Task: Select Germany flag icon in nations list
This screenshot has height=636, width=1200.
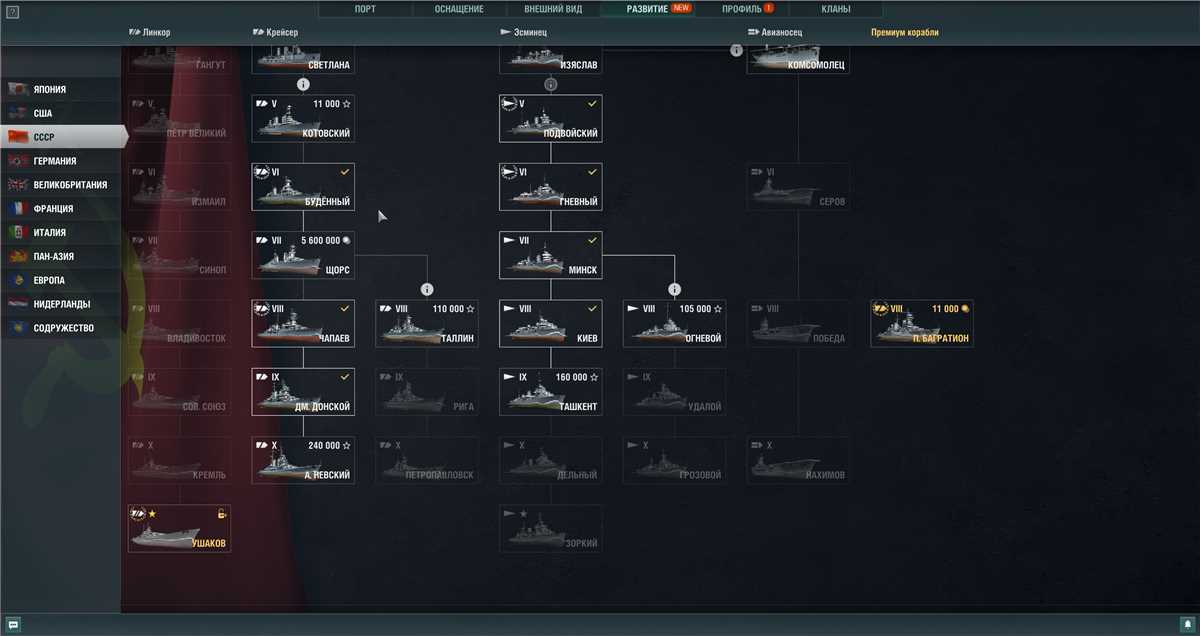Action: click(17, 161)
